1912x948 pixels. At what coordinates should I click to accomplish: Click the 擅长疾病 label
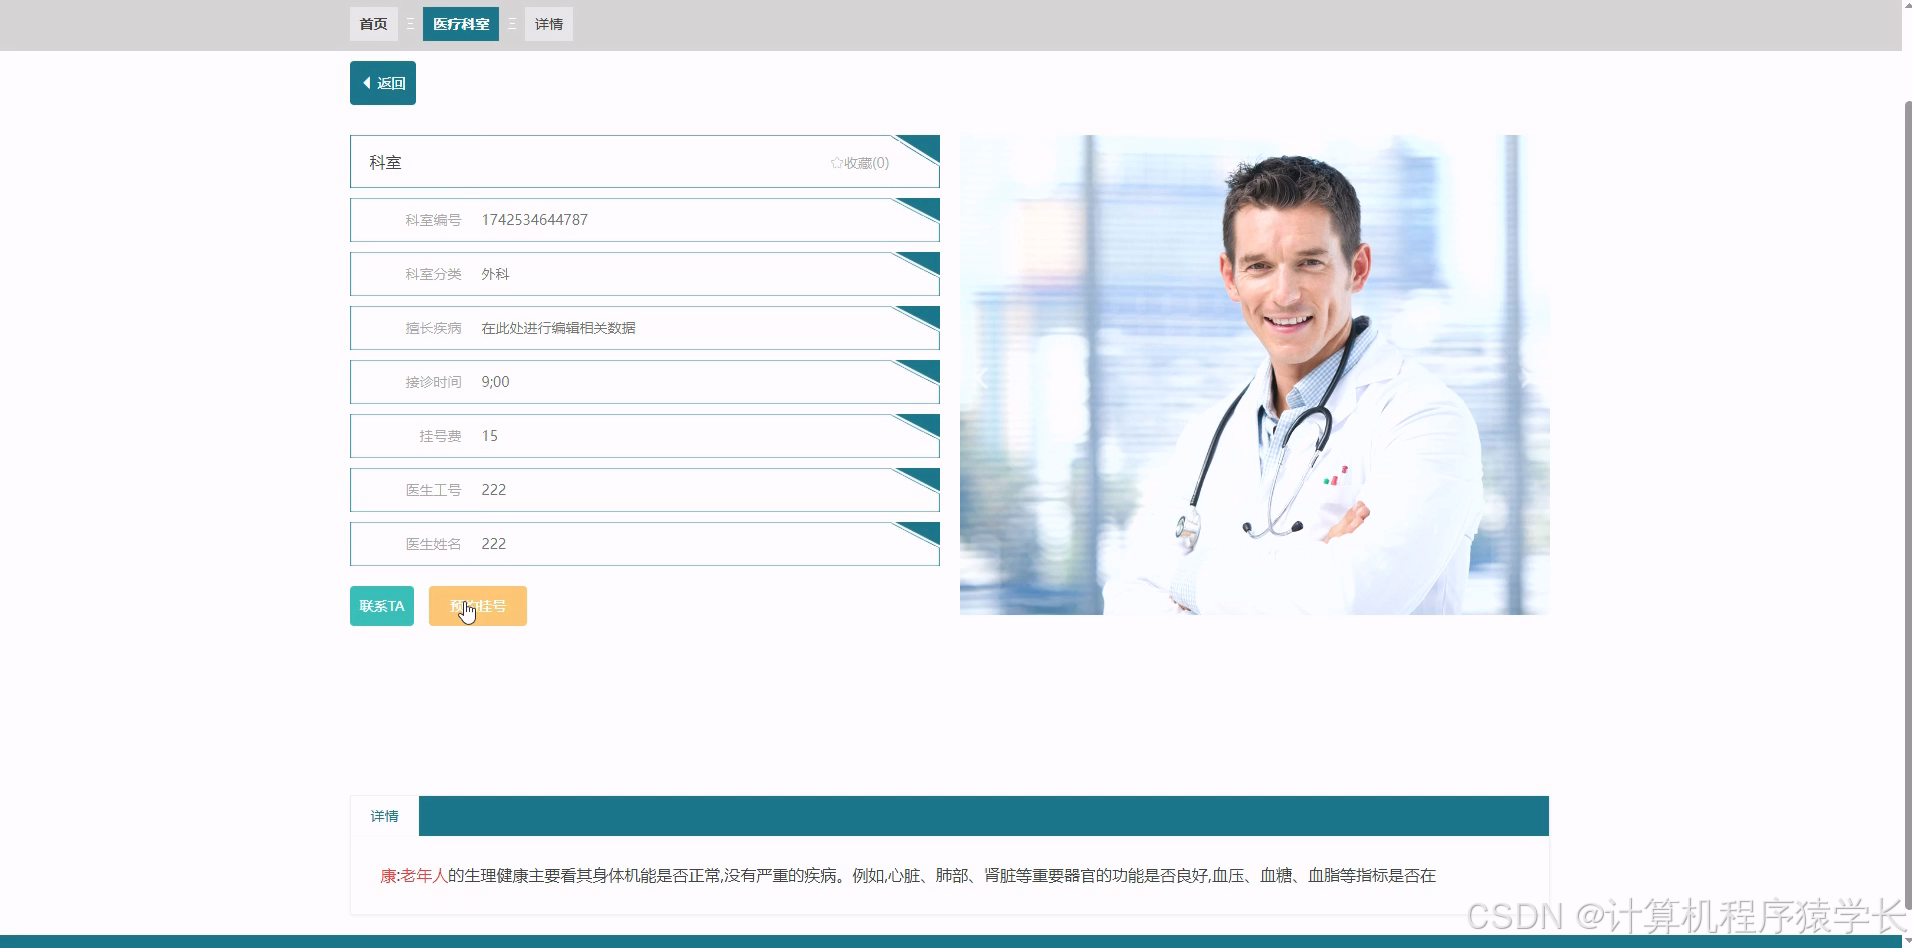click(433, 328)
